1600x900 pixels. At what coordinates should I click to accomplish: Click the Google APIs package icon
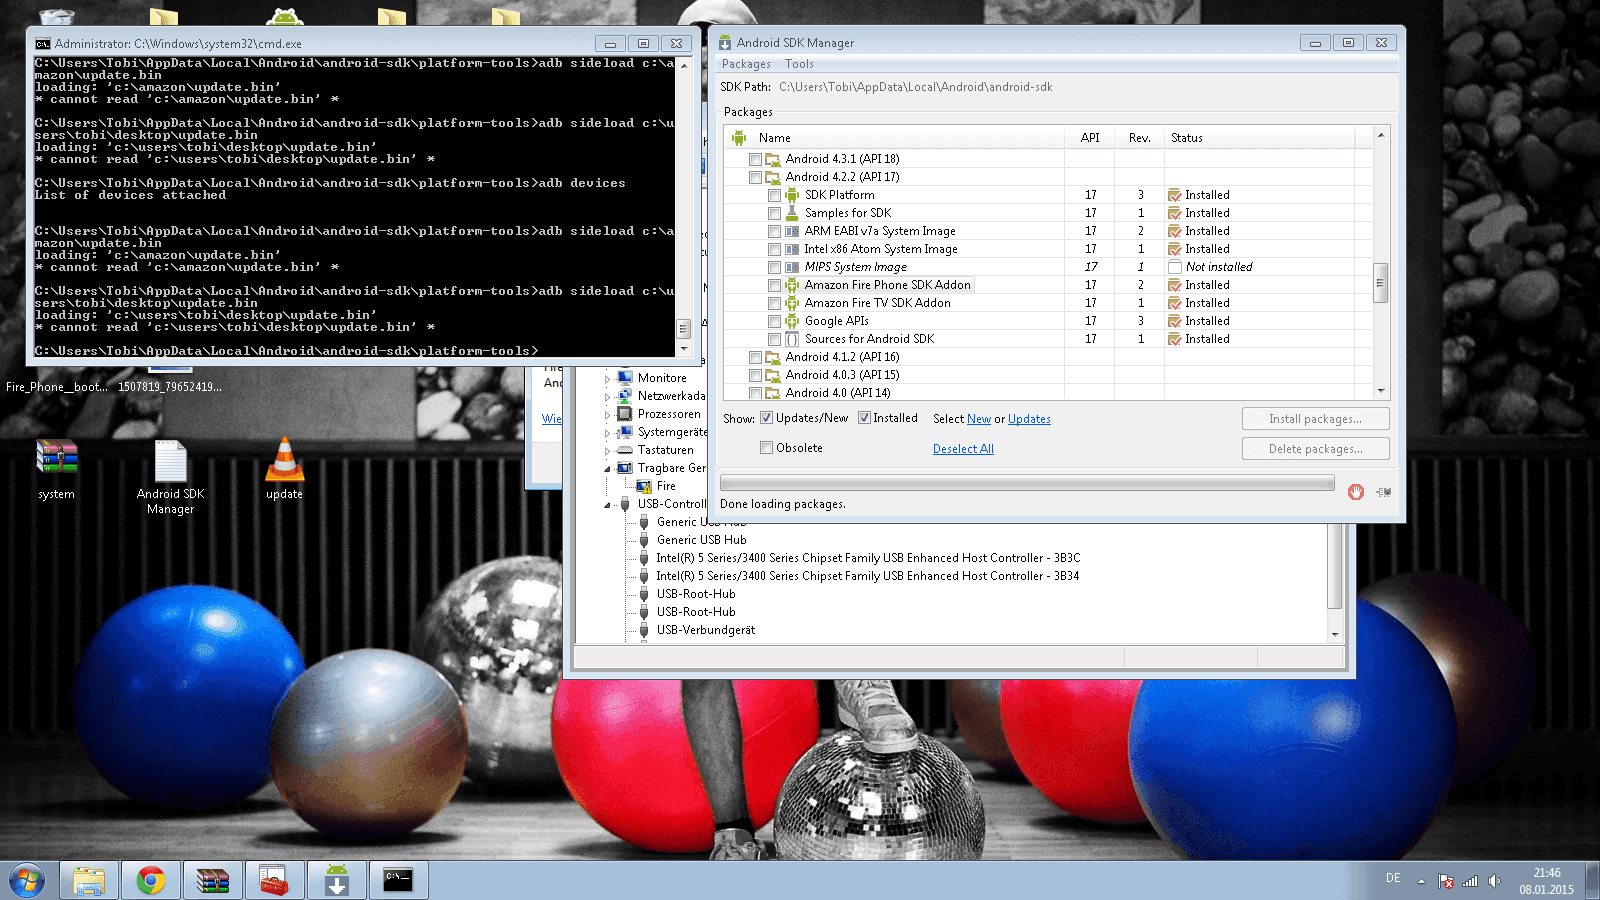[792, 321]
